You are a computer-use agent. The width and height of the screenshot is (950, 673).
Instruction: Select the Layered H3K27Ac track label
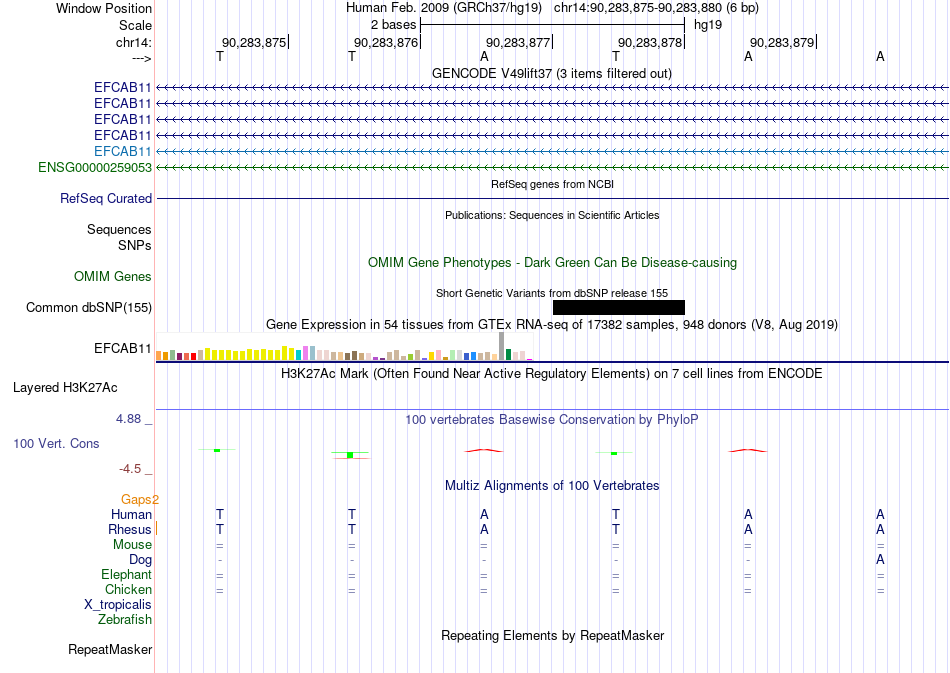(x=65, y=388)
